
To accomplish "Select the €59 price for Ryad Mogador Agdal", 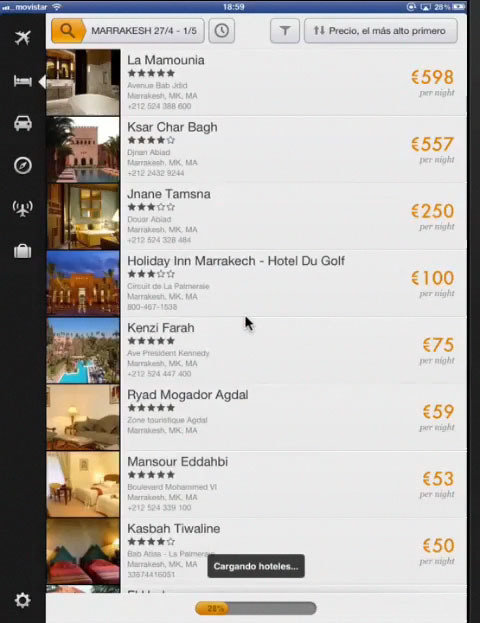I will coord(438,412).
